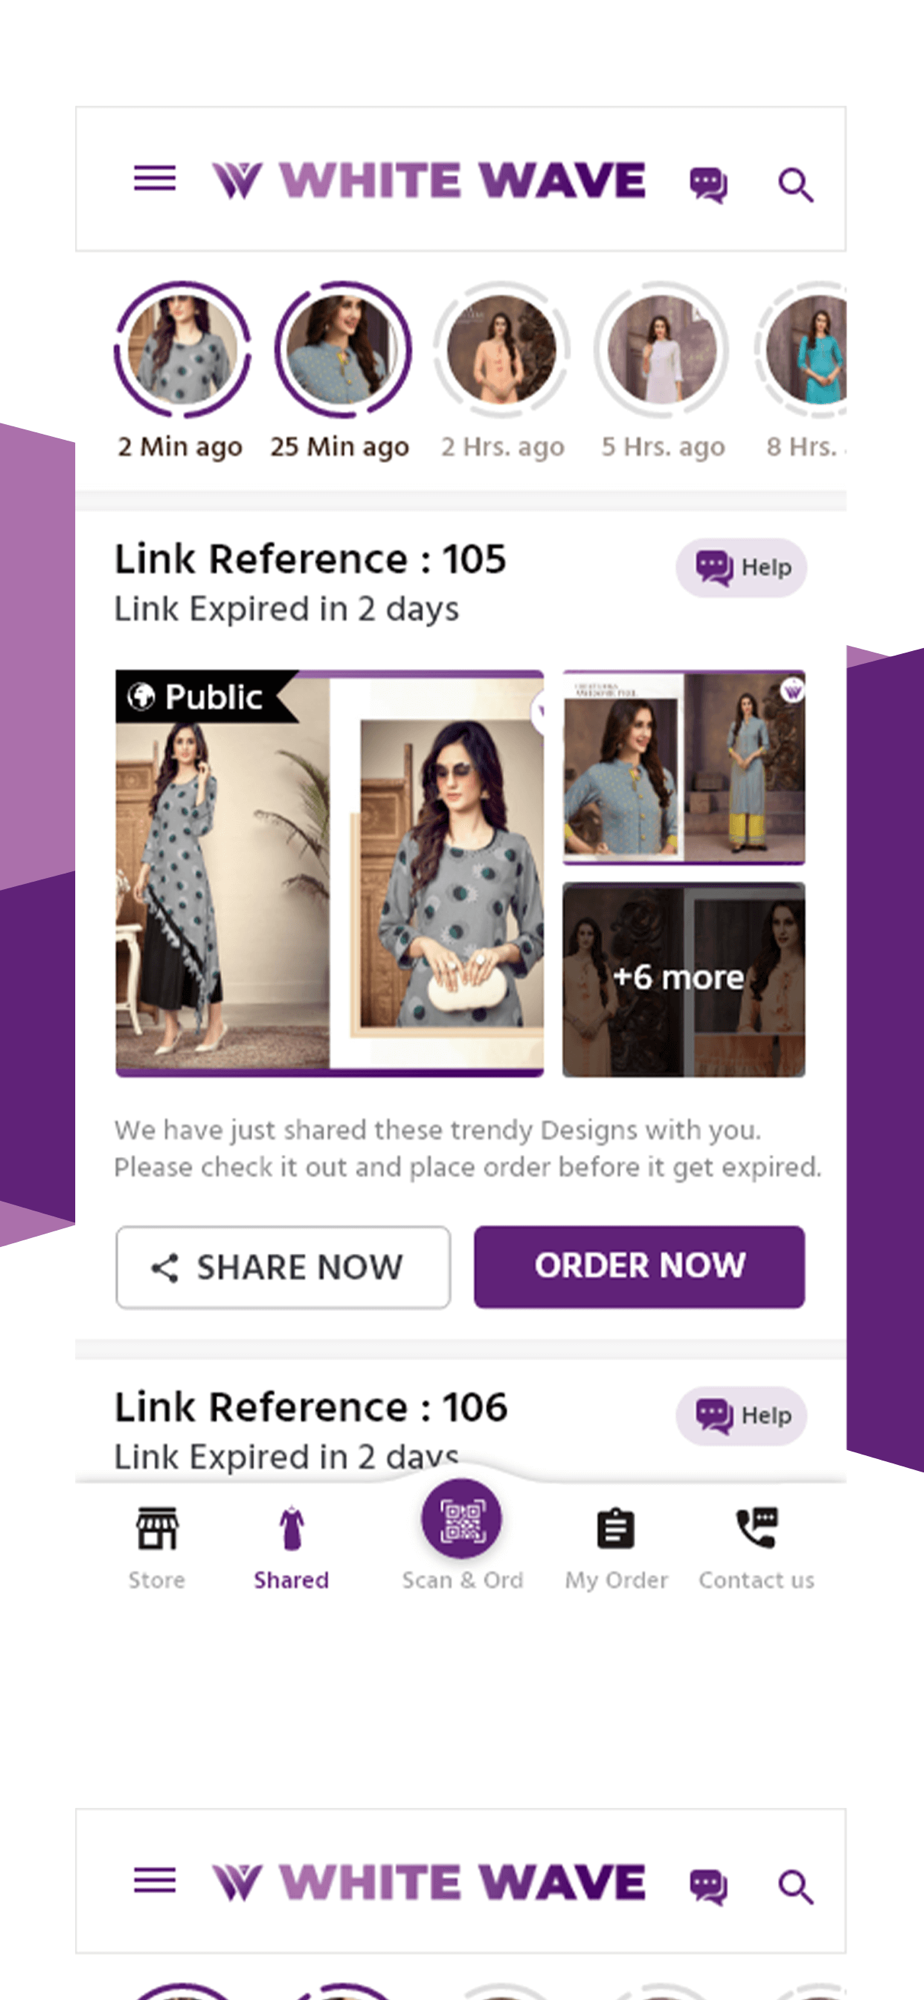
Task: Click the ORDER NOW button
Action: [x=640, y=1266]
